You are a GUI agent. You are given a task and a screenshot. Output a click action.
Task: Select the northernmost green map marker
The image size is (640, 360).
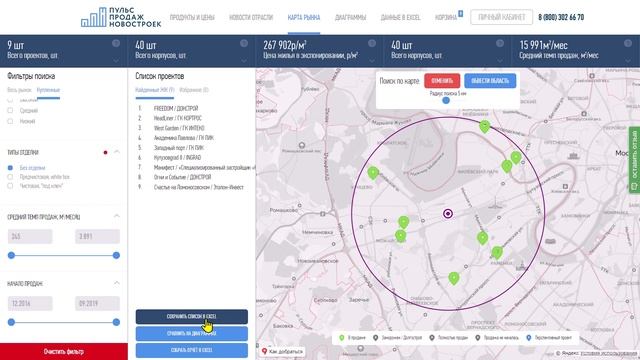point(484,127)
